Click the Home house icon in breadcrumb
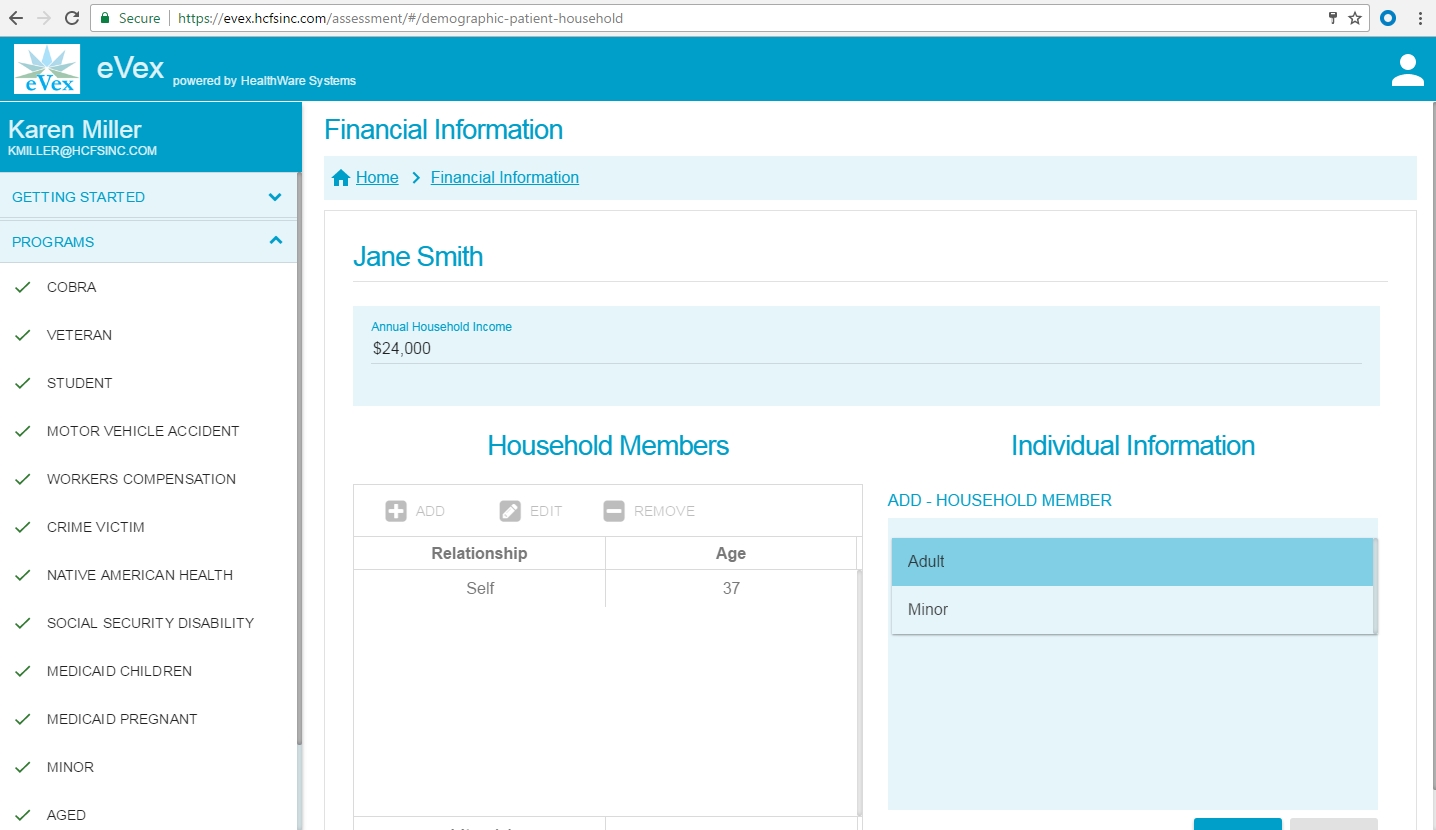The image size is (1436, 830). [341, 178]
